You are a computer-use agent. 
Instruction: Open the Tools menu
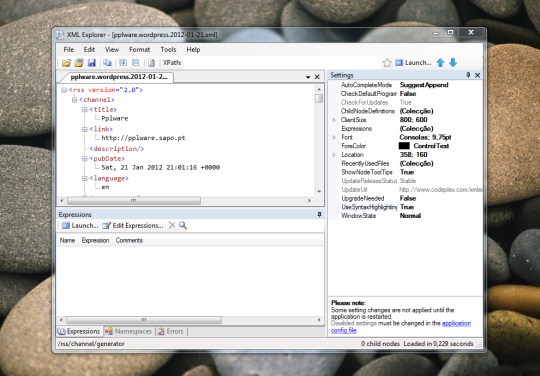(168, 50)
